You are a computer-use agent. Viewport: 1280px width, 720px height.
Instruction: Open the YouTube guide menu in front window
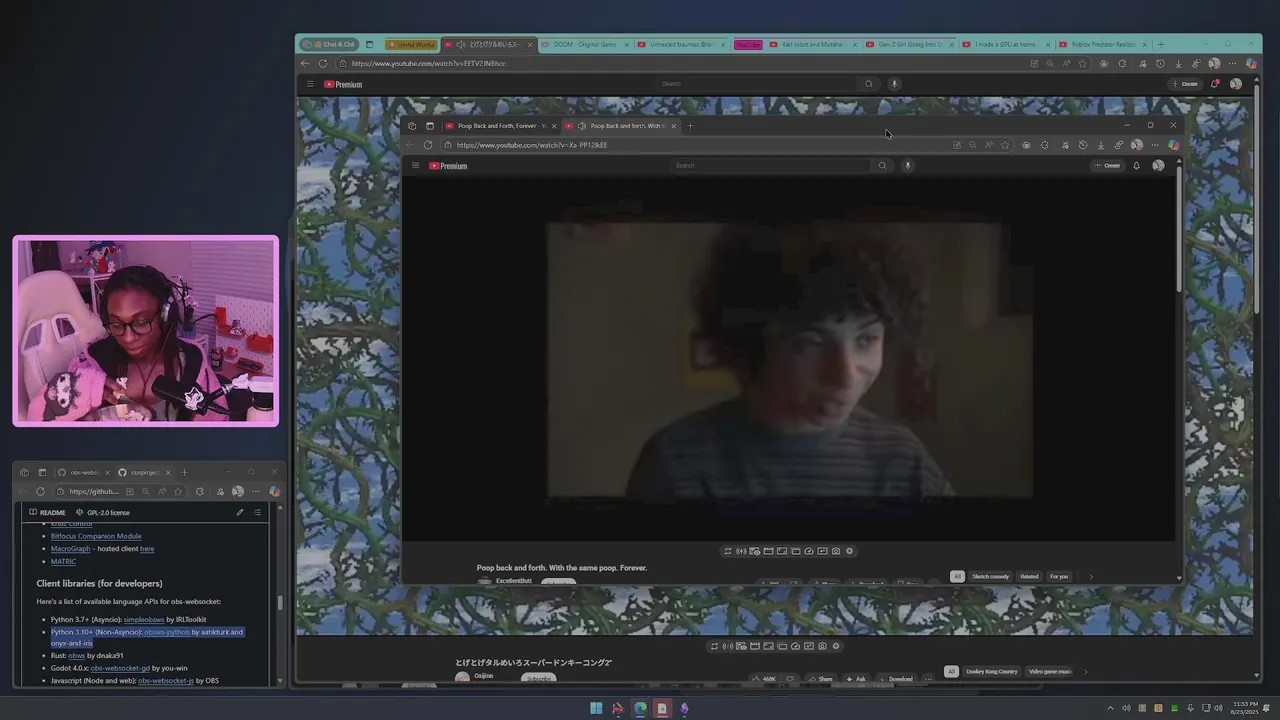[415, 166]
